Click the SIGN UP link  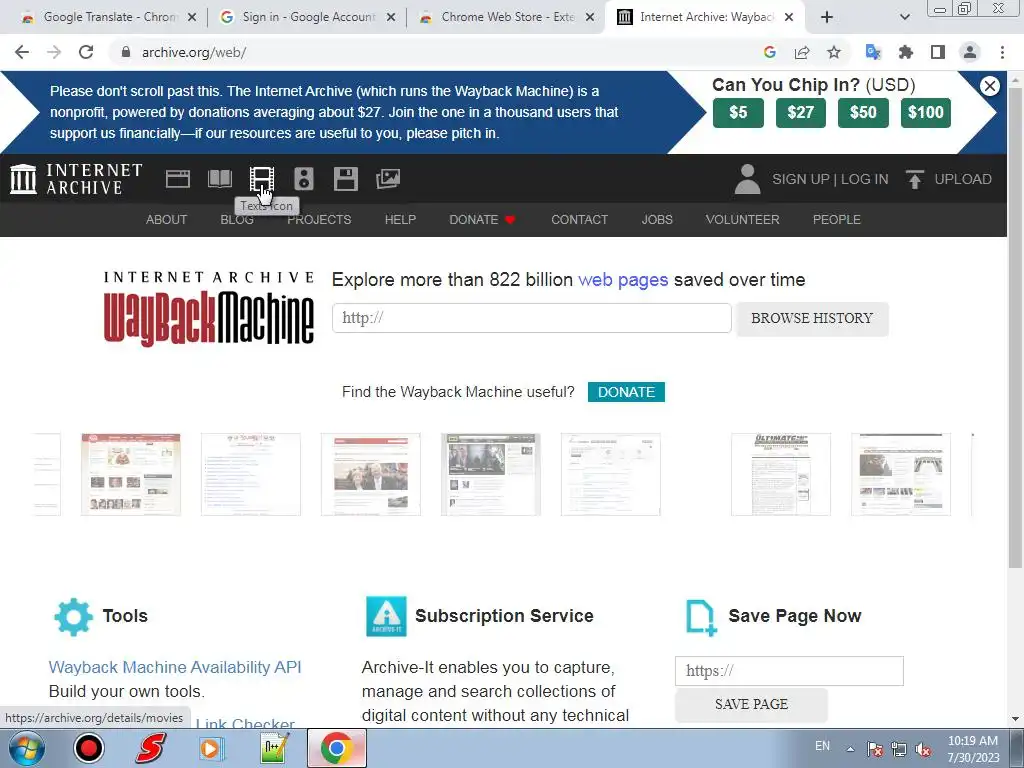click(x=801, y=179)
